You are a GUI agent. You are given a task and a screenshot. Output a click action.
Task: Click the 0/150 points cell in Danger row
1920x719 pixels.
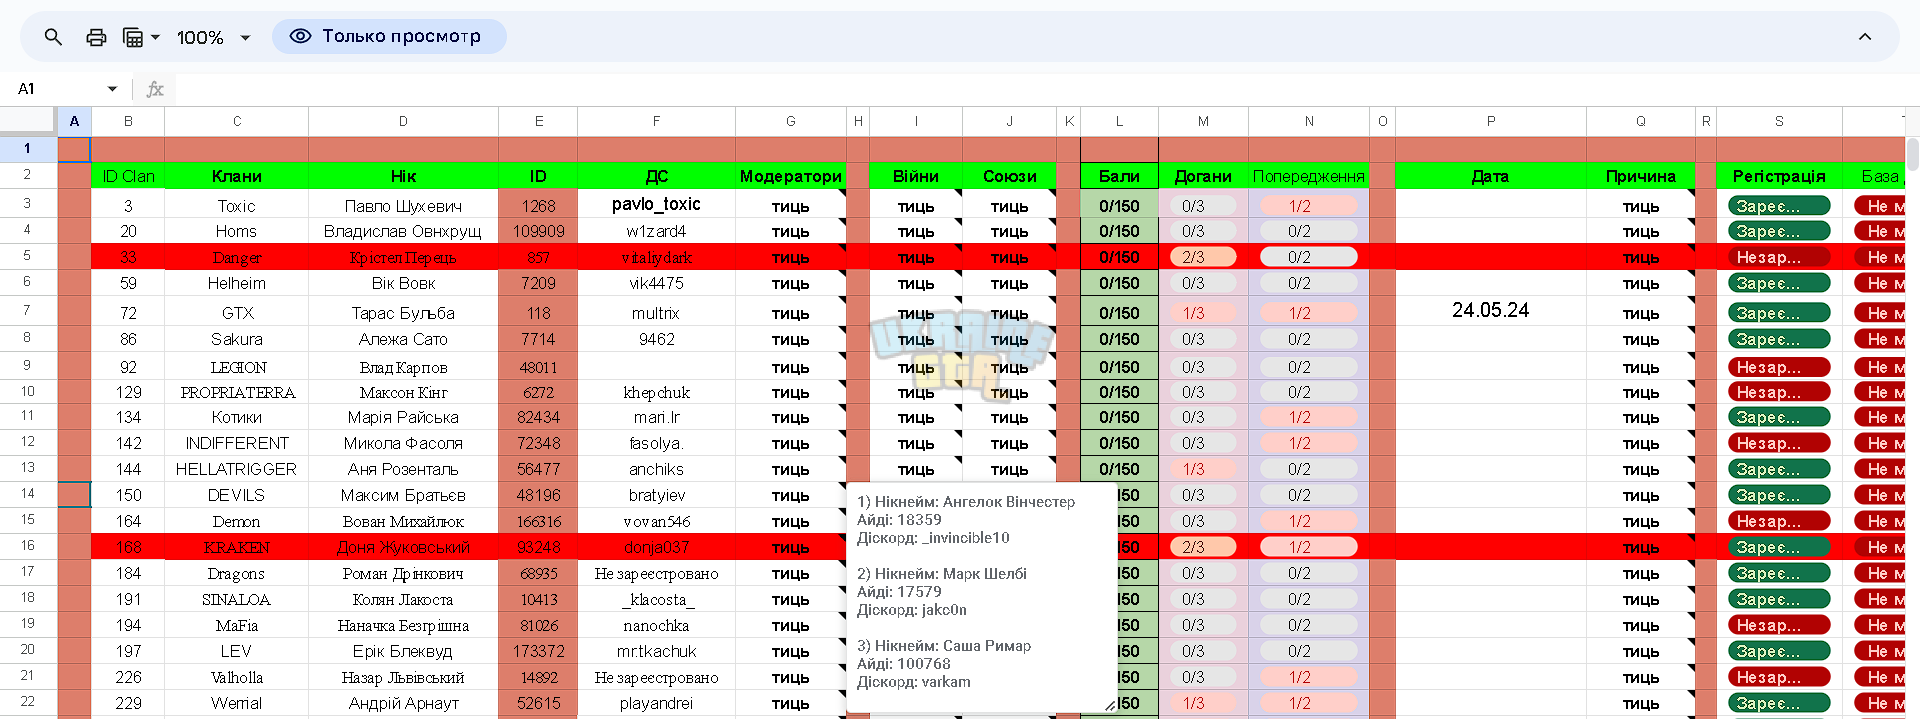[x=1119, y=257]
